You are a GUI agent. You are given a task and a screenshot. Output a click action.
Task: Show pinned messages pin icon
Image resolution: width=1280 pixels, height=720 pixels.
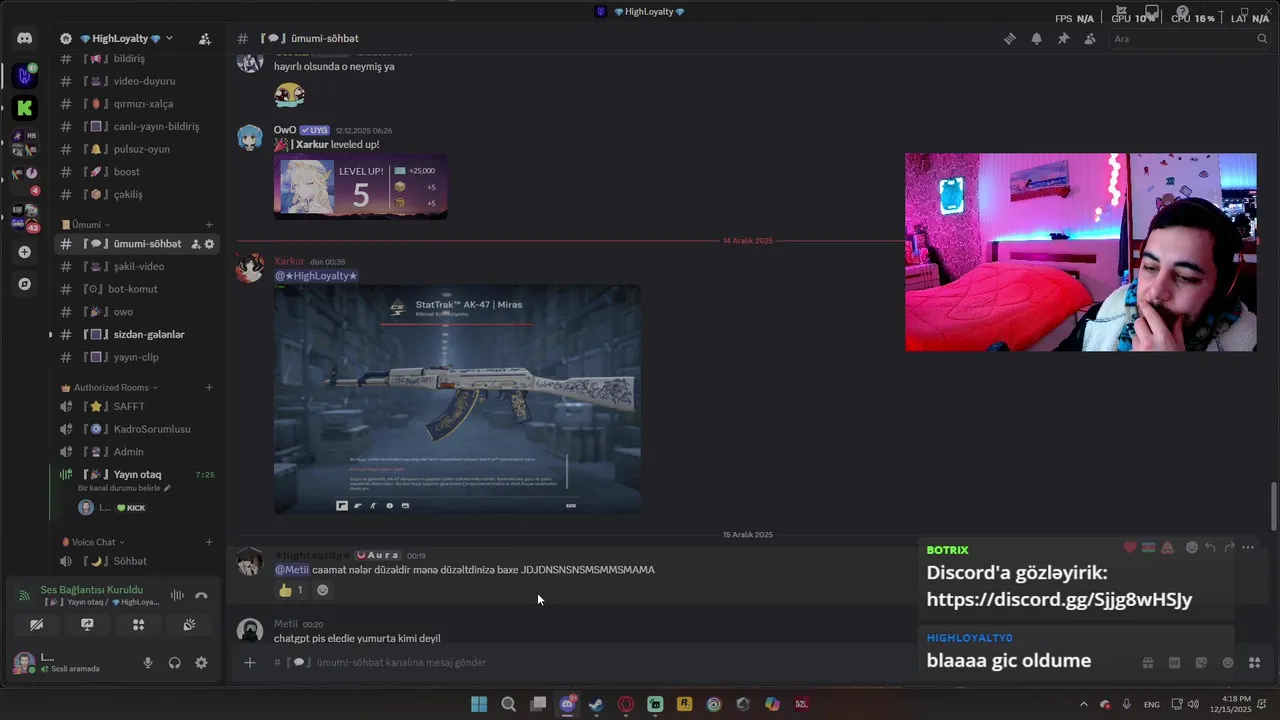tap(1063, 39)
